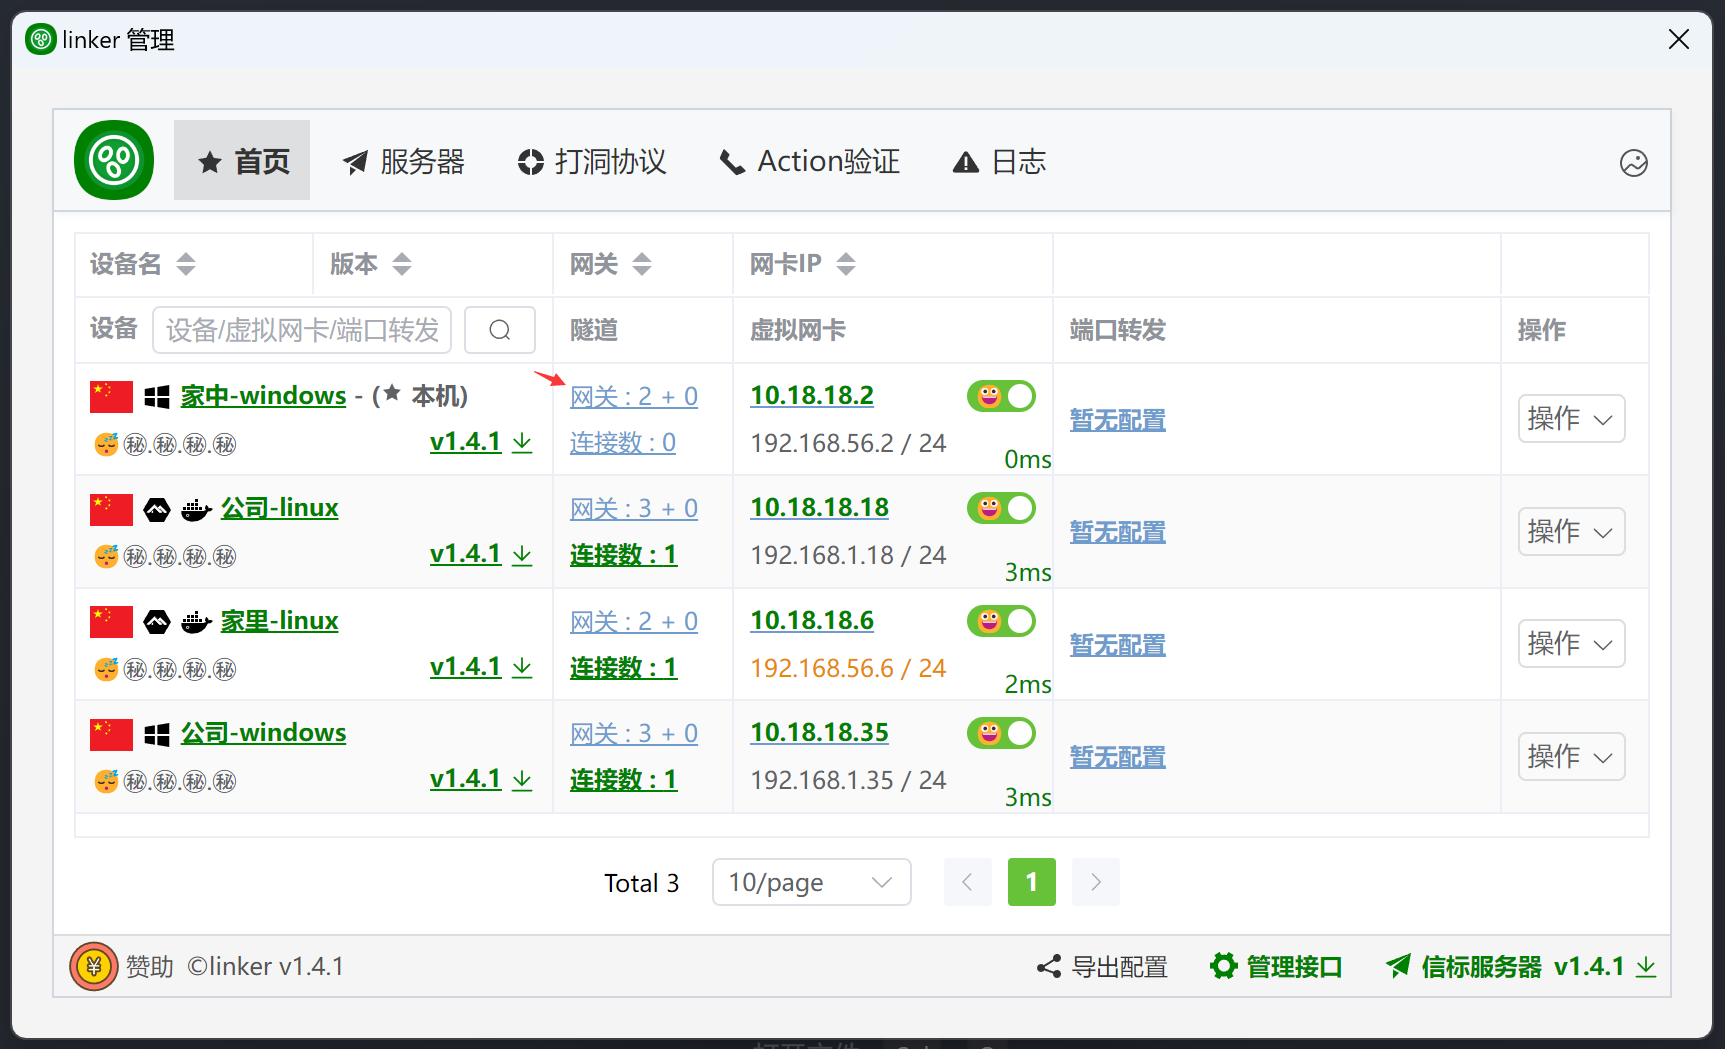Open the smiley face icon in the navigation bar
Screen dimensions: 1725x1049
click(x=1633, y=162)
